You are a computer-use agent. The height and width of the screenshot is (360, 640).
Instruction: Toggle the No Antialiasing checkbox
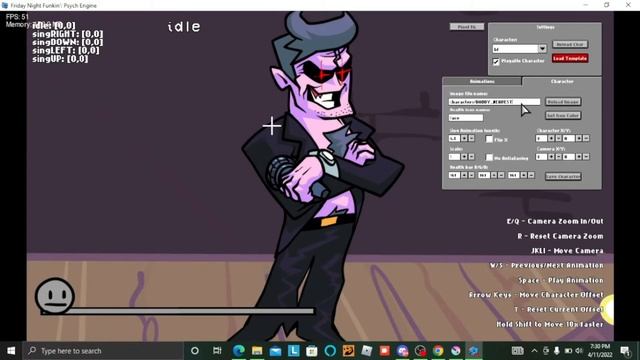(489, 157)
